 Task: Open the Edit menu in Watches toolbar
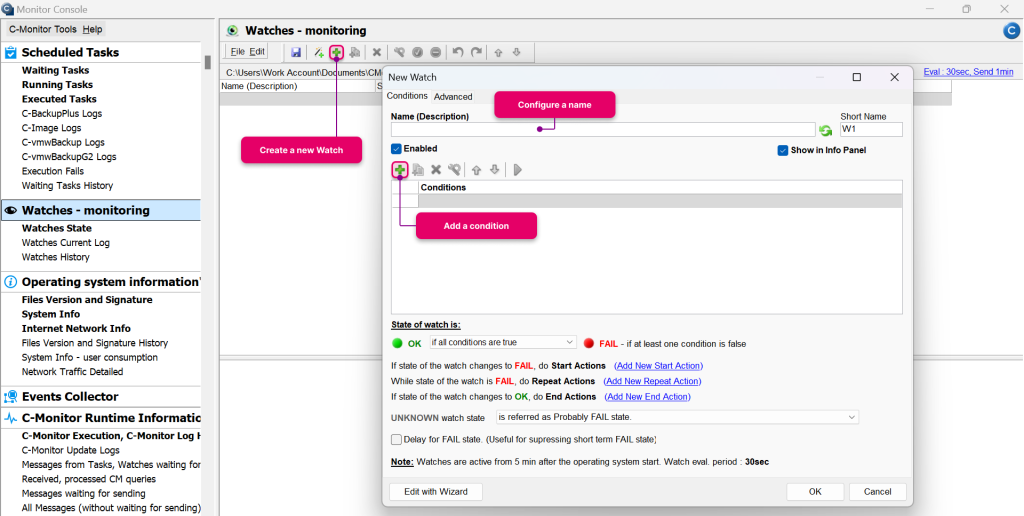point(257,52)
